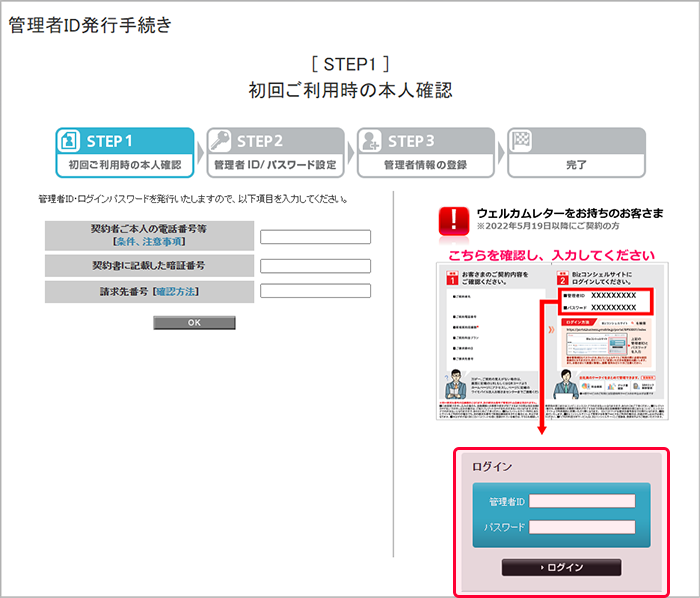Focus the 契約書に記載した暗証番号 input field
Image resolution: width=700 pixels, height=598 pixels.
point(315,266)
